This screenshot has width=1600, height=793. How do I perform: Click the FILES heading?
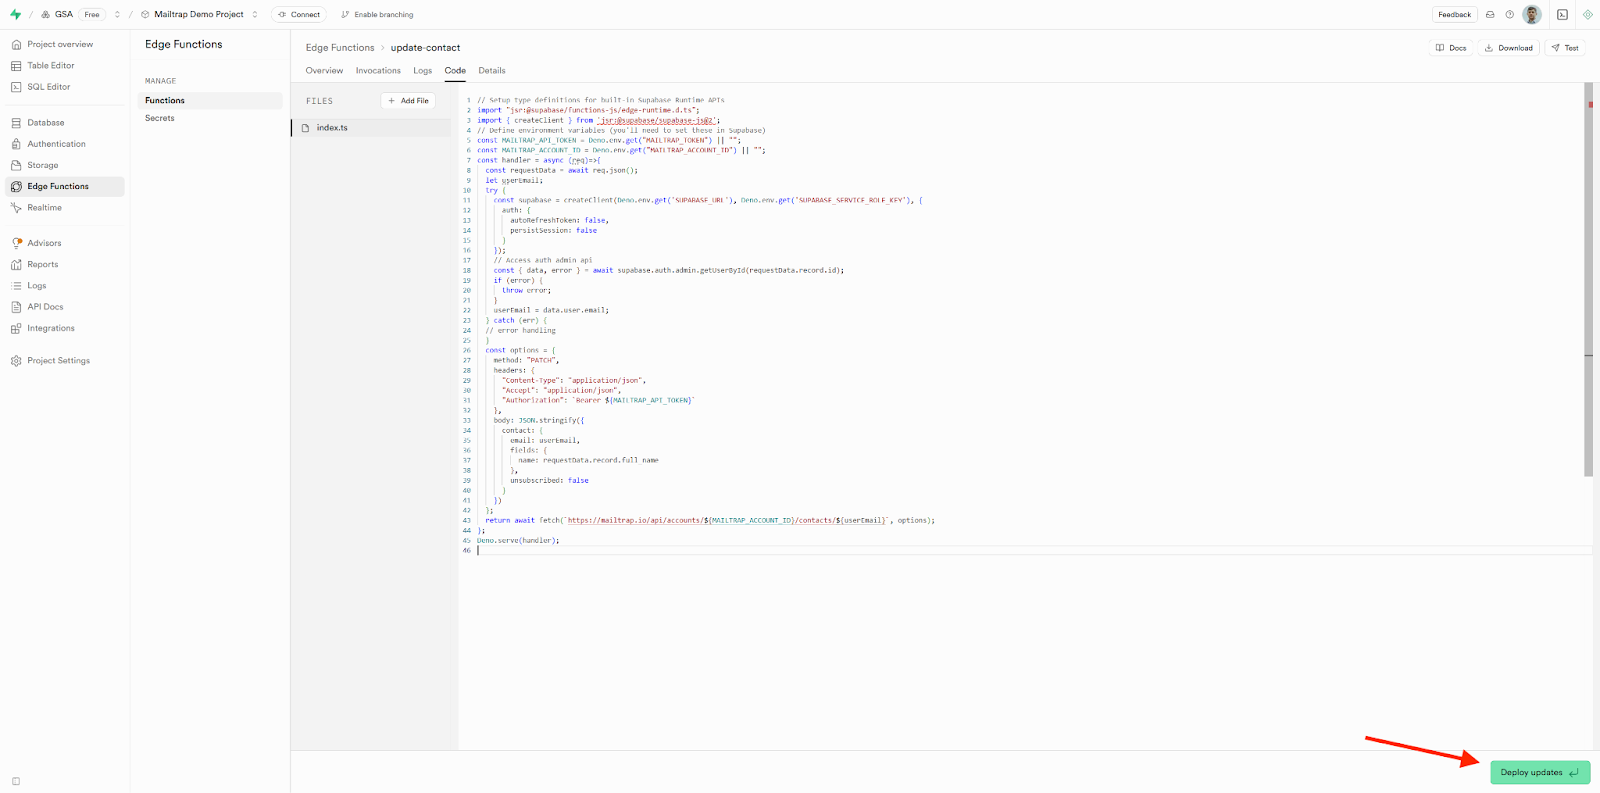point(319,101)
